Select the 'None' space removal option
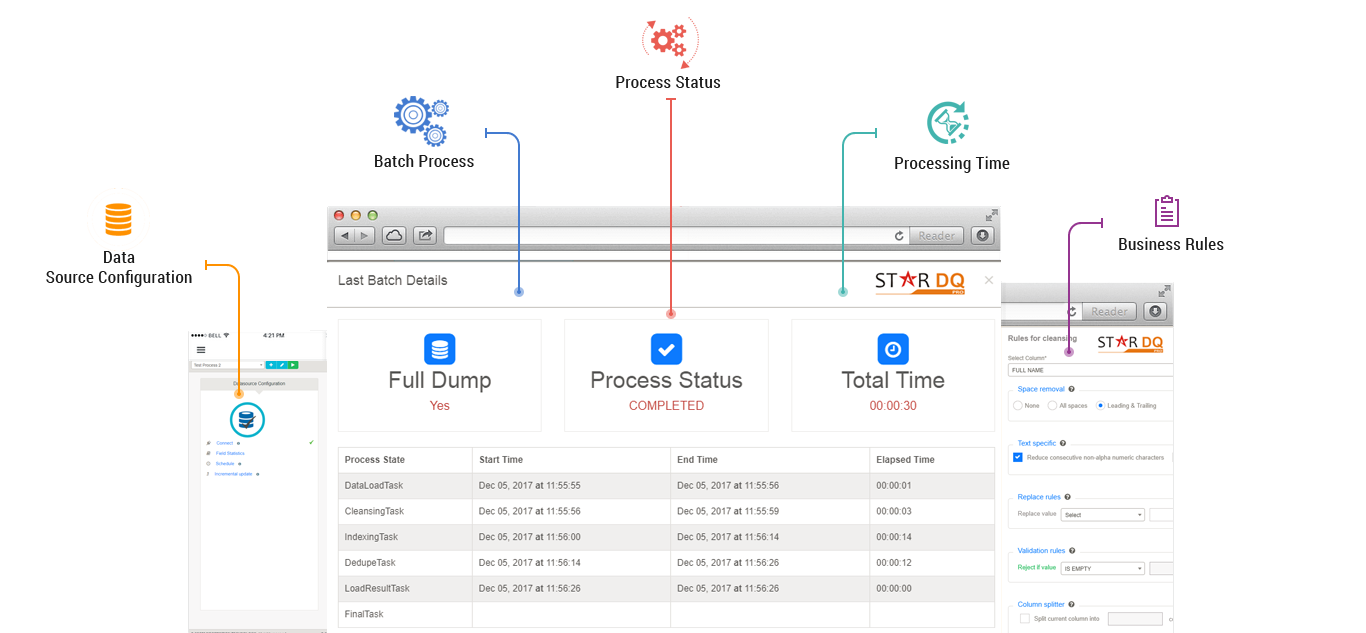 point(1018,406)
